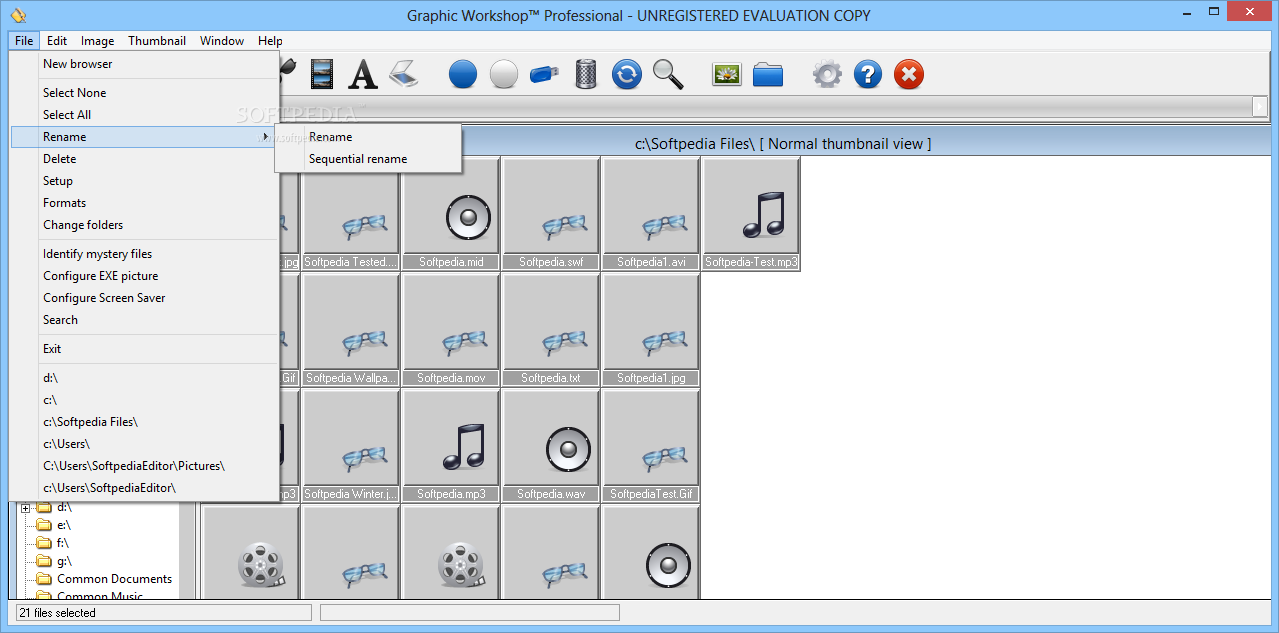Click the scanner icon in the toolbar

[403, 74]
